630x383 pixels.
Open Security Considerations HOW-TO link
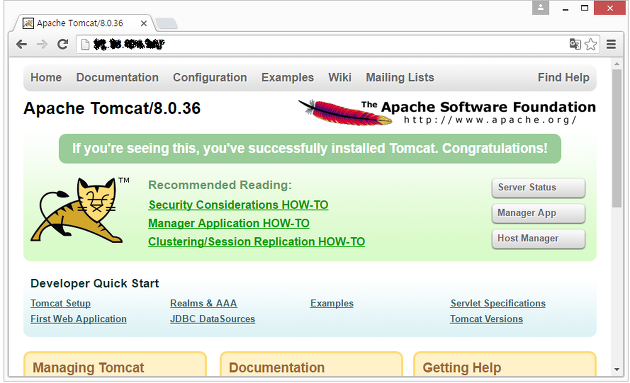pos(238,205)
